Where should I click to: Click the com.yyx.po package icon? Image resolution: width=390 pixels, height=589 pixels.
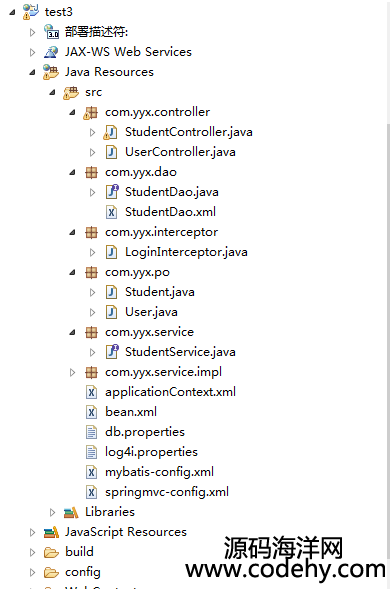(x=91, y=272)
